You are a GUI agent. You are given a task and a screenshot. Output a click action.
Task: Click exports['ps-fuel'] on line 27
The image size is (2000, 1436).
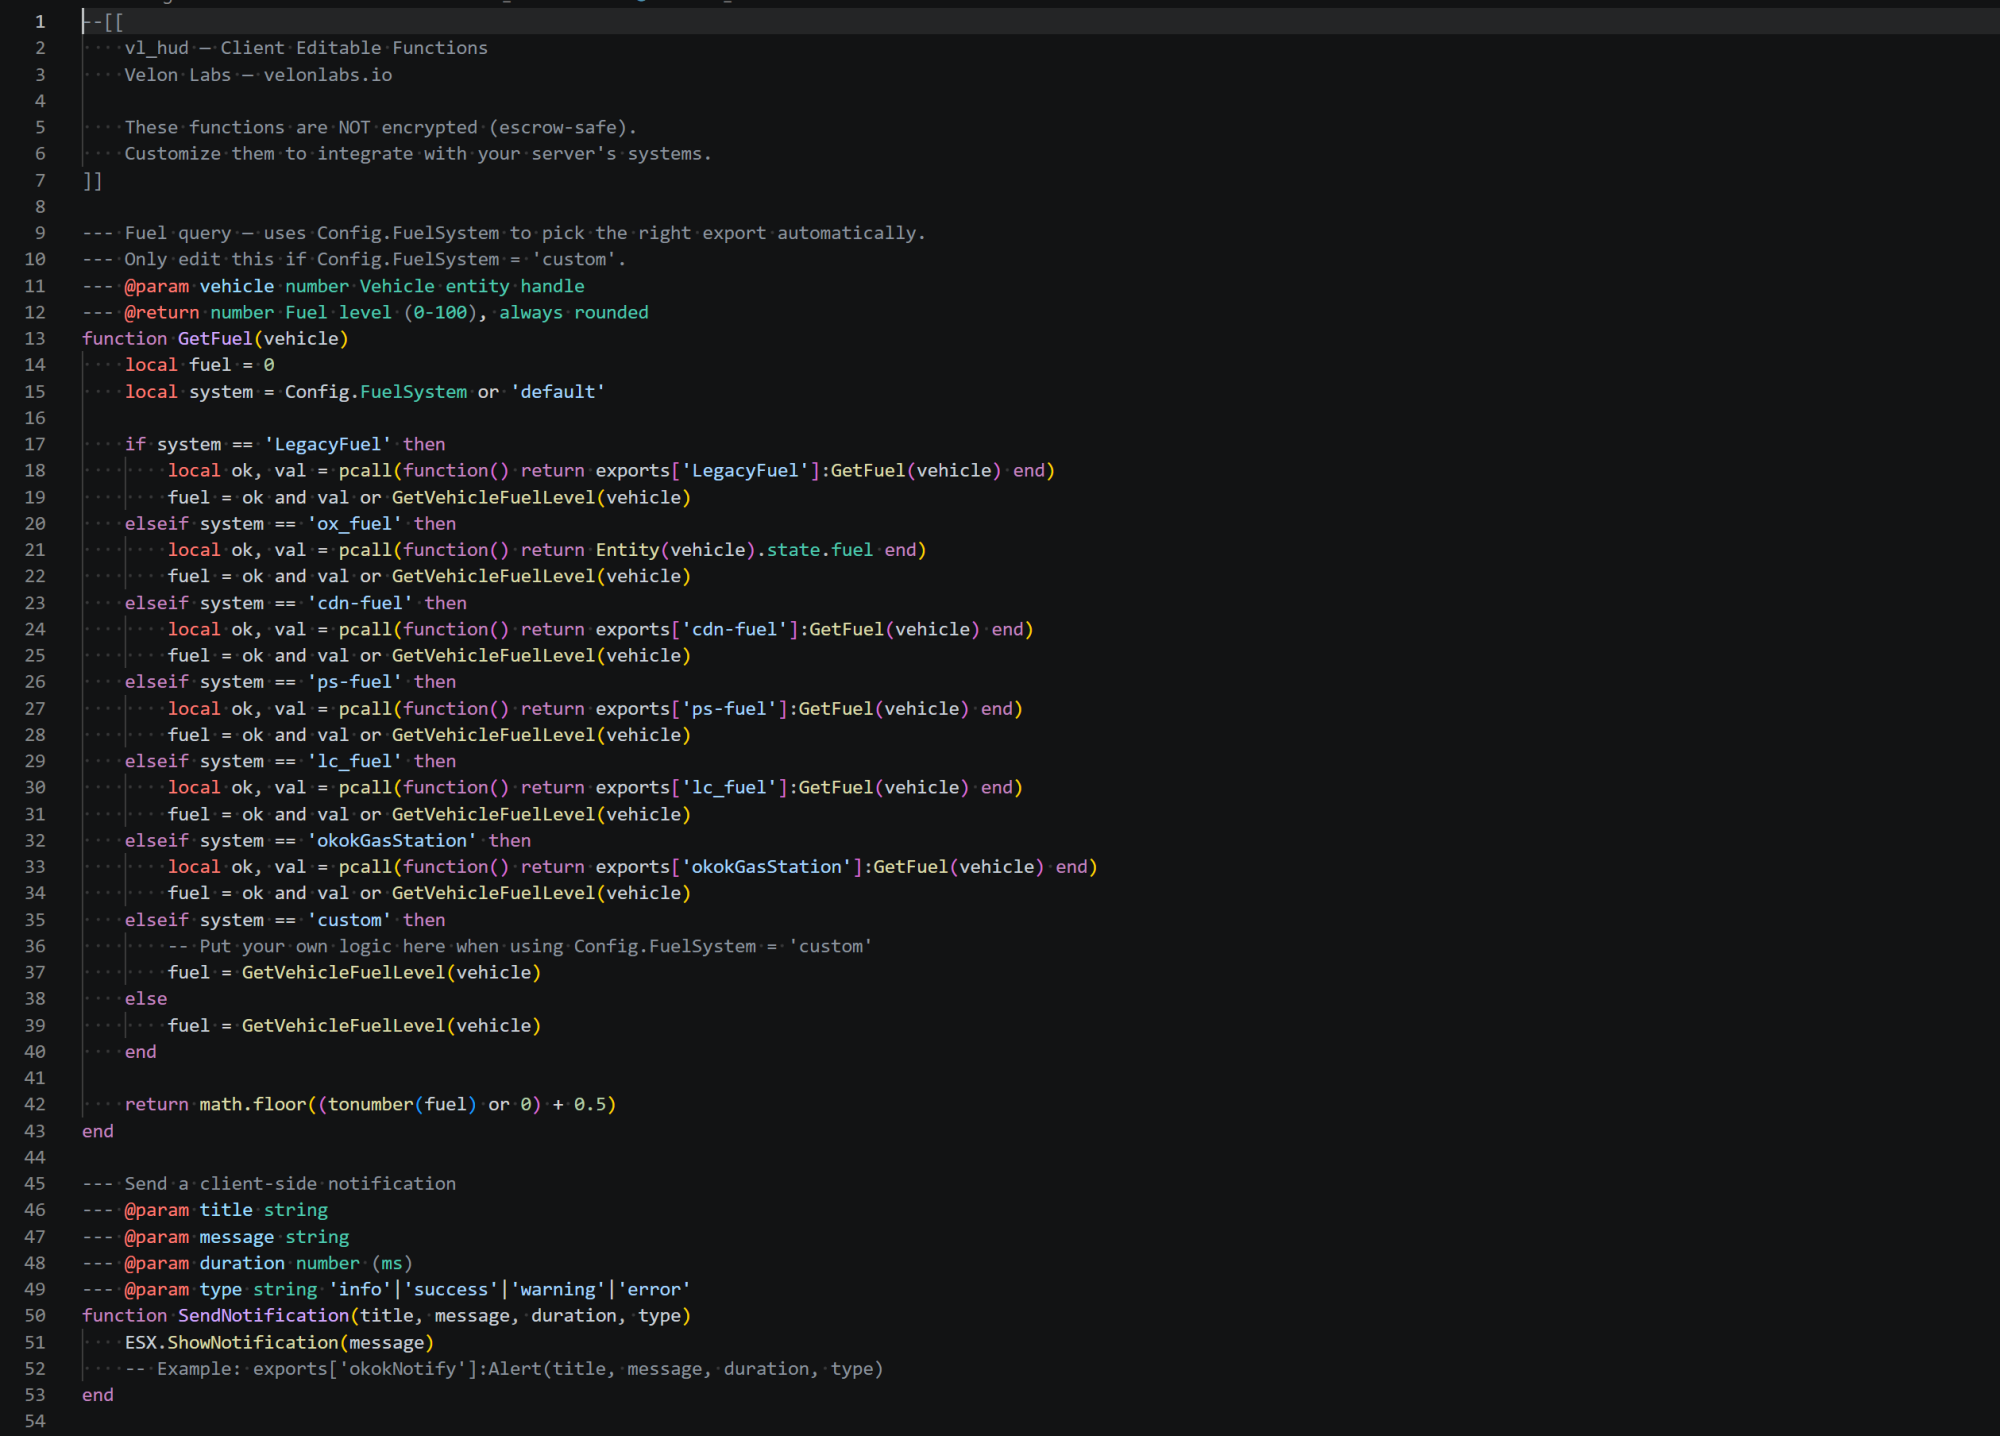(x=692, y=708)
